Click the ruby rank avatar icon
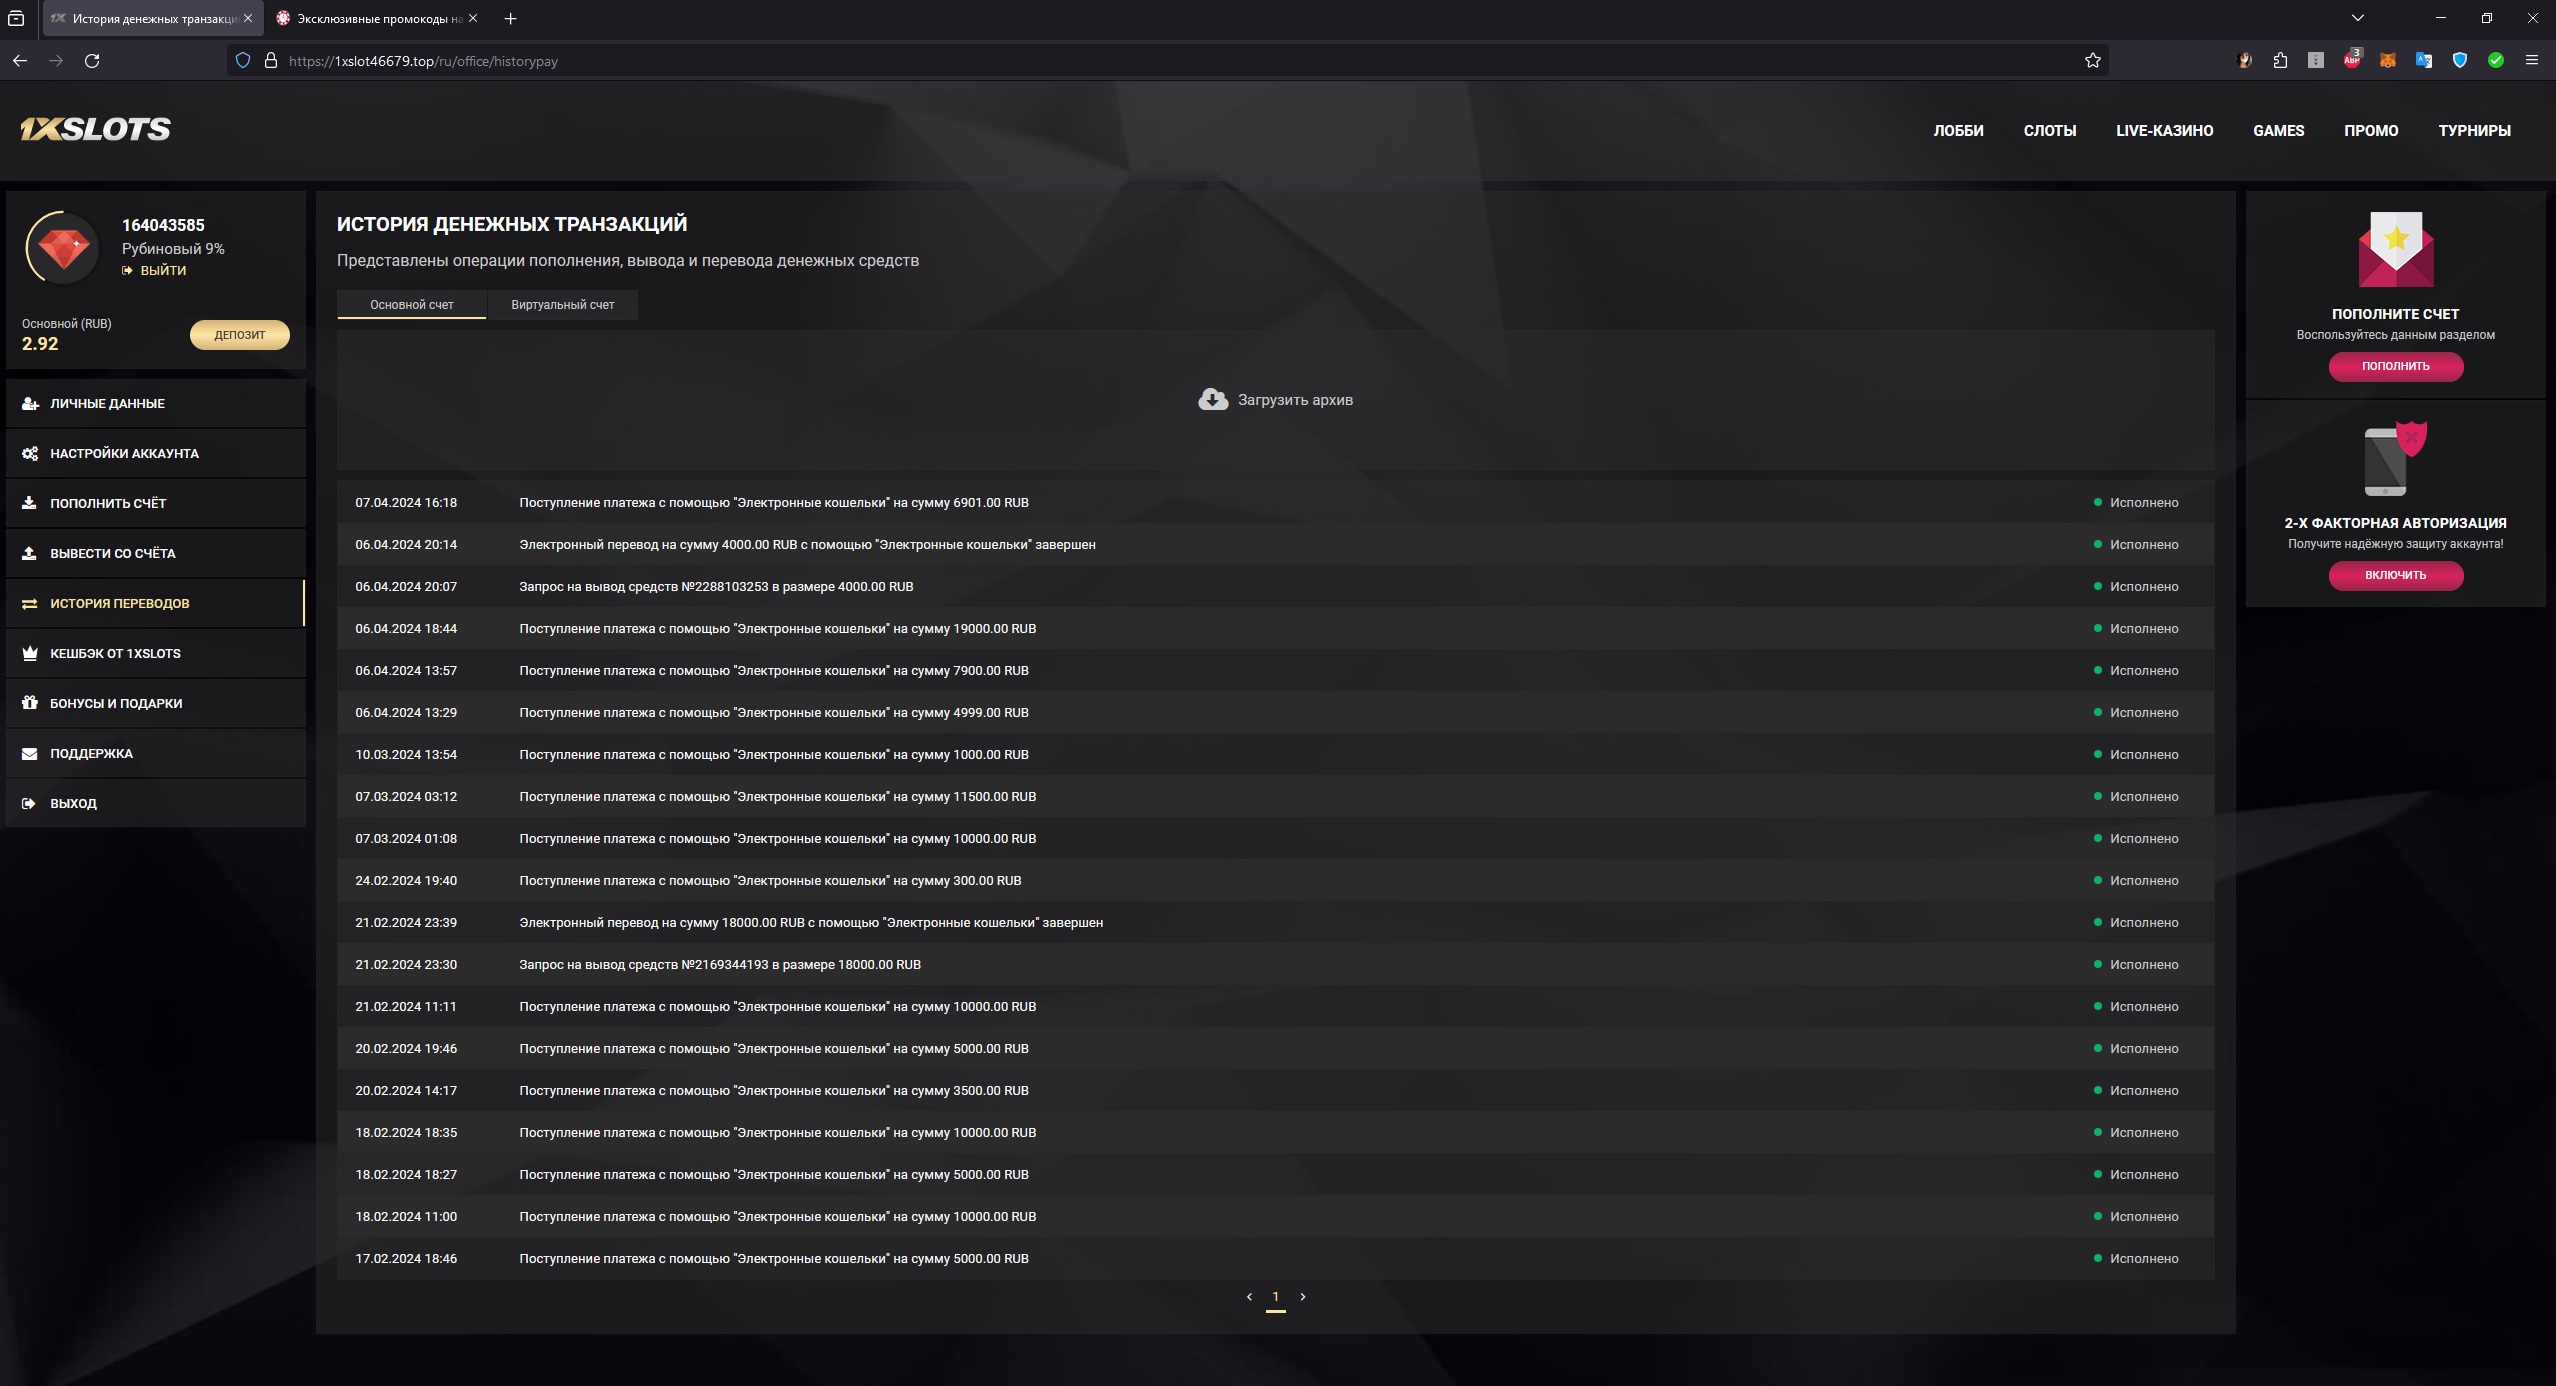 [63, 247]
